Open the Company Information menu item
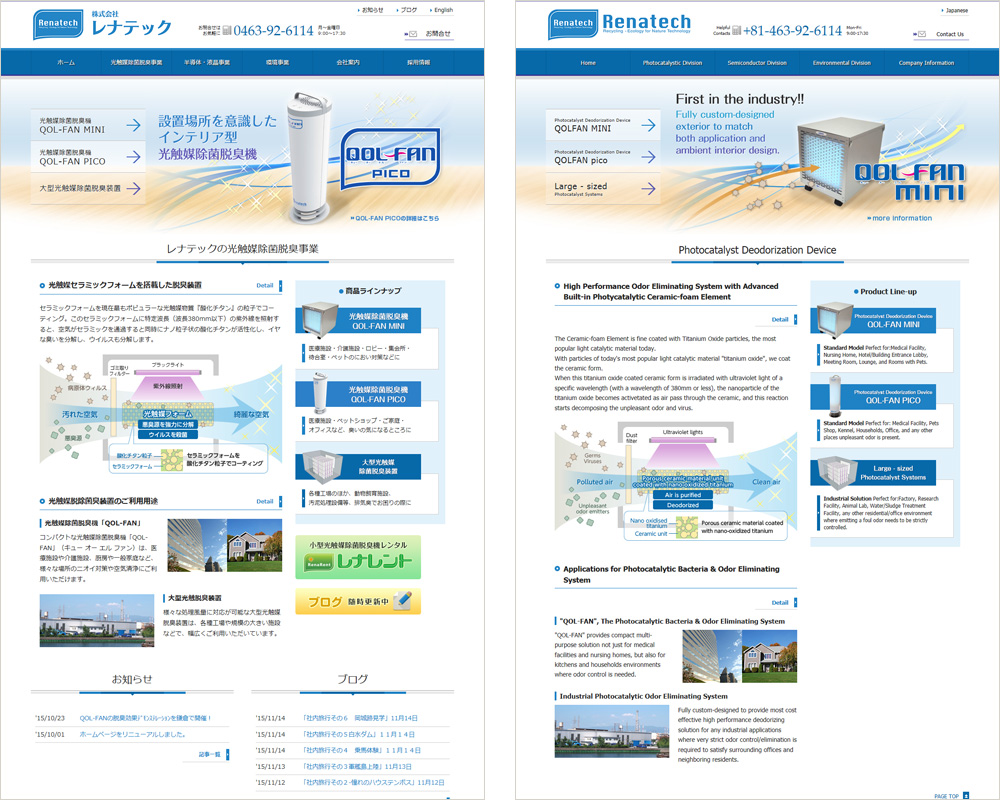This screenshot has width=1000, height=800. click(x=926, y=63)
